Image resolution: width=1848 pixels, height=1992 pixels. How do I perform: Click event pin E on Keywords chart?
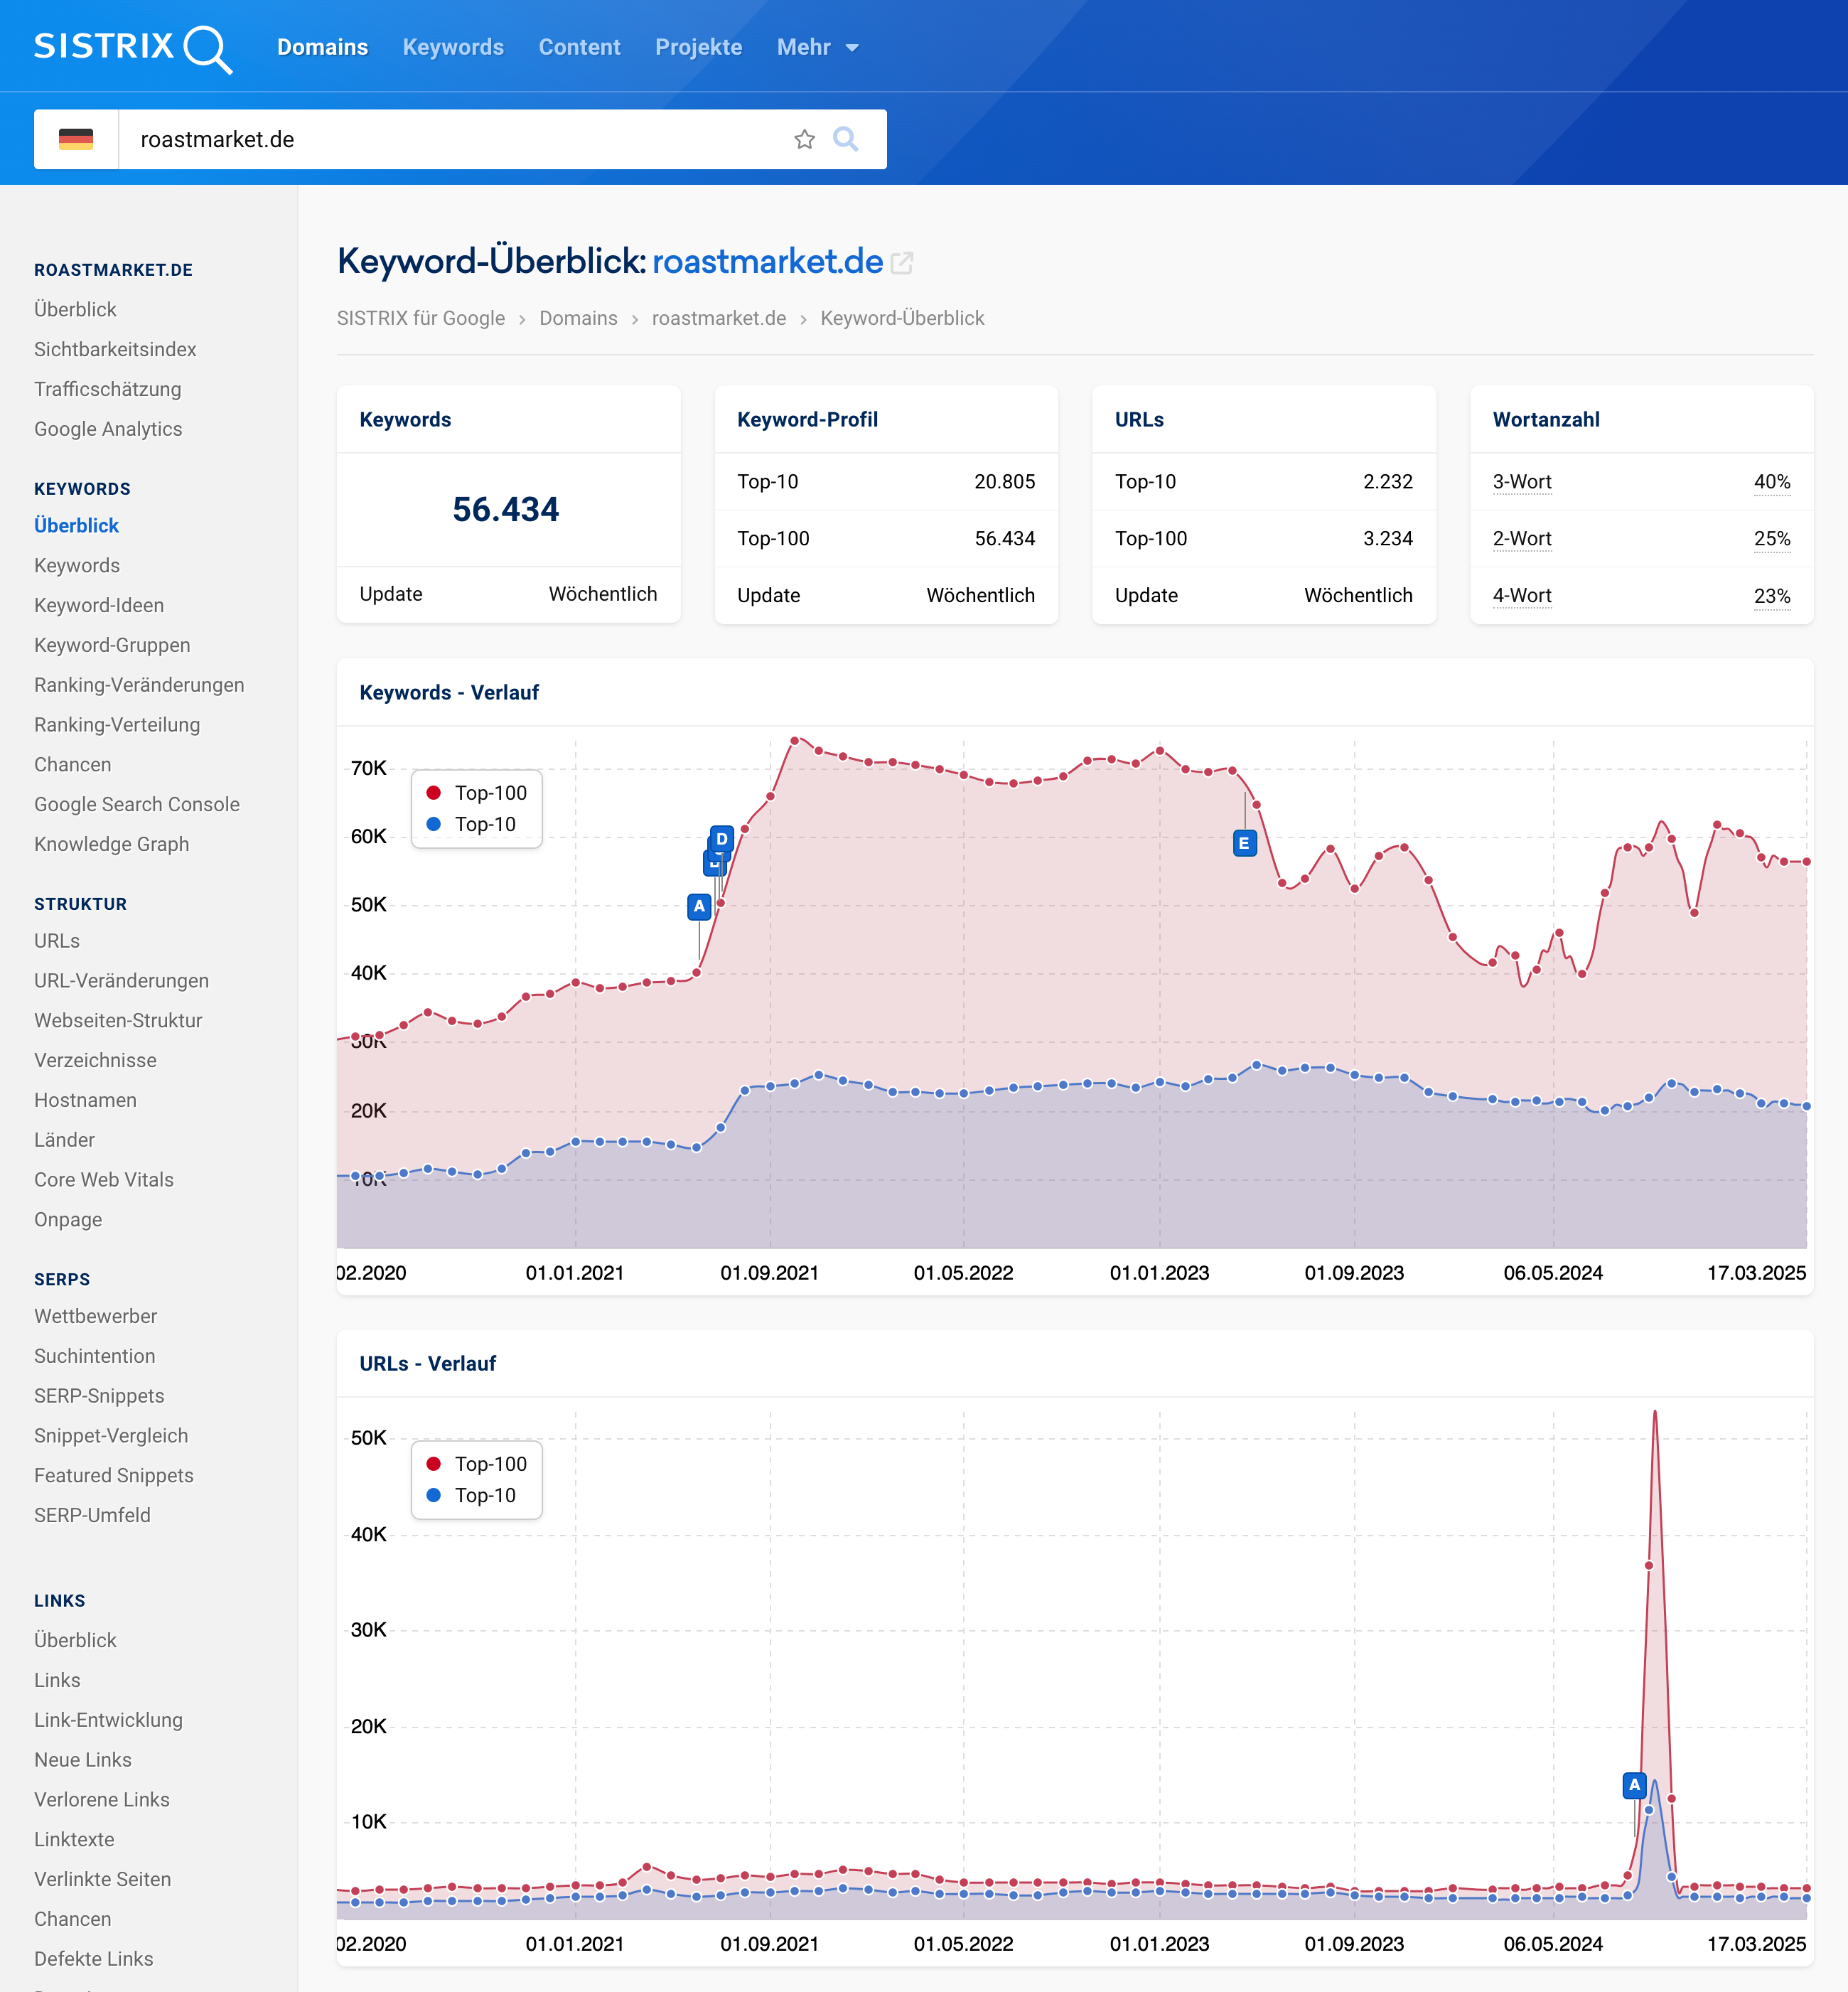tap(1244, 843)
